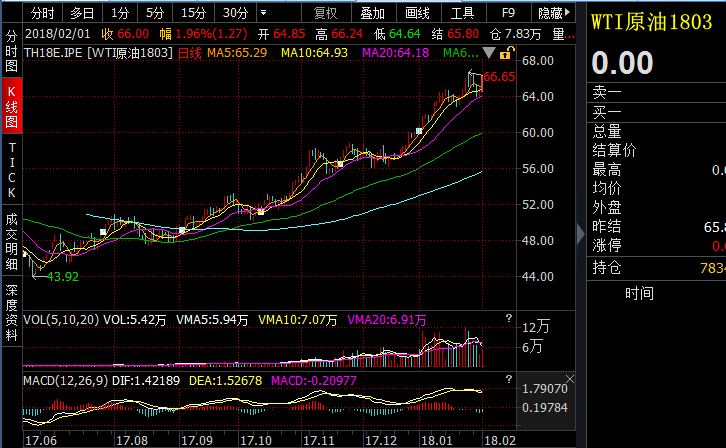This screenshot has width=726, height=448.
Task: Expand the hidden toolbar items (隐藏)
Action: pos(553,13)
